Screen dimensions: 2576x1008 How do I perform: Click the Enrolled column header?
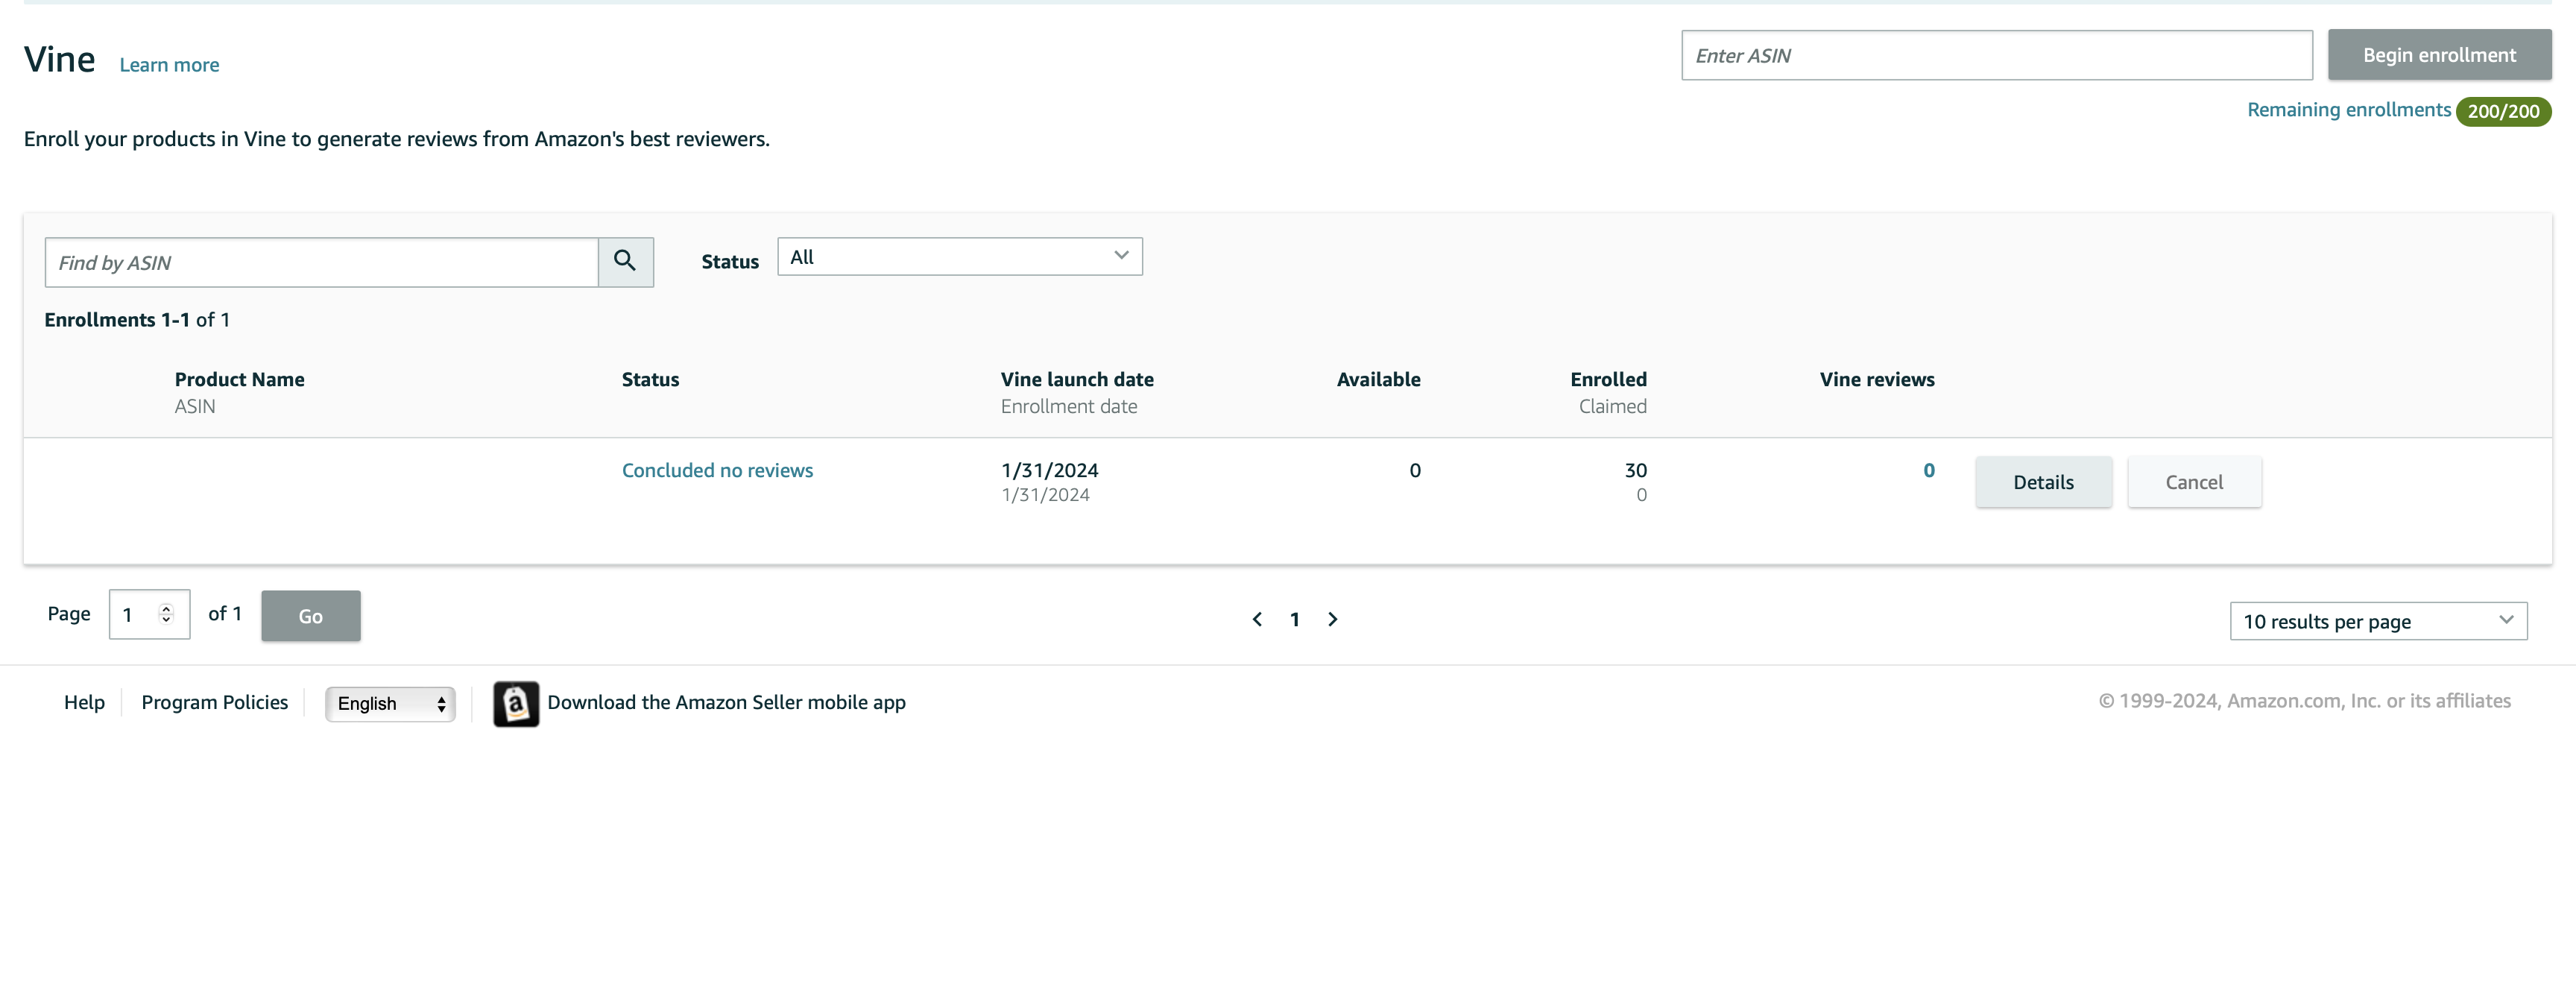click(1608, 379)
